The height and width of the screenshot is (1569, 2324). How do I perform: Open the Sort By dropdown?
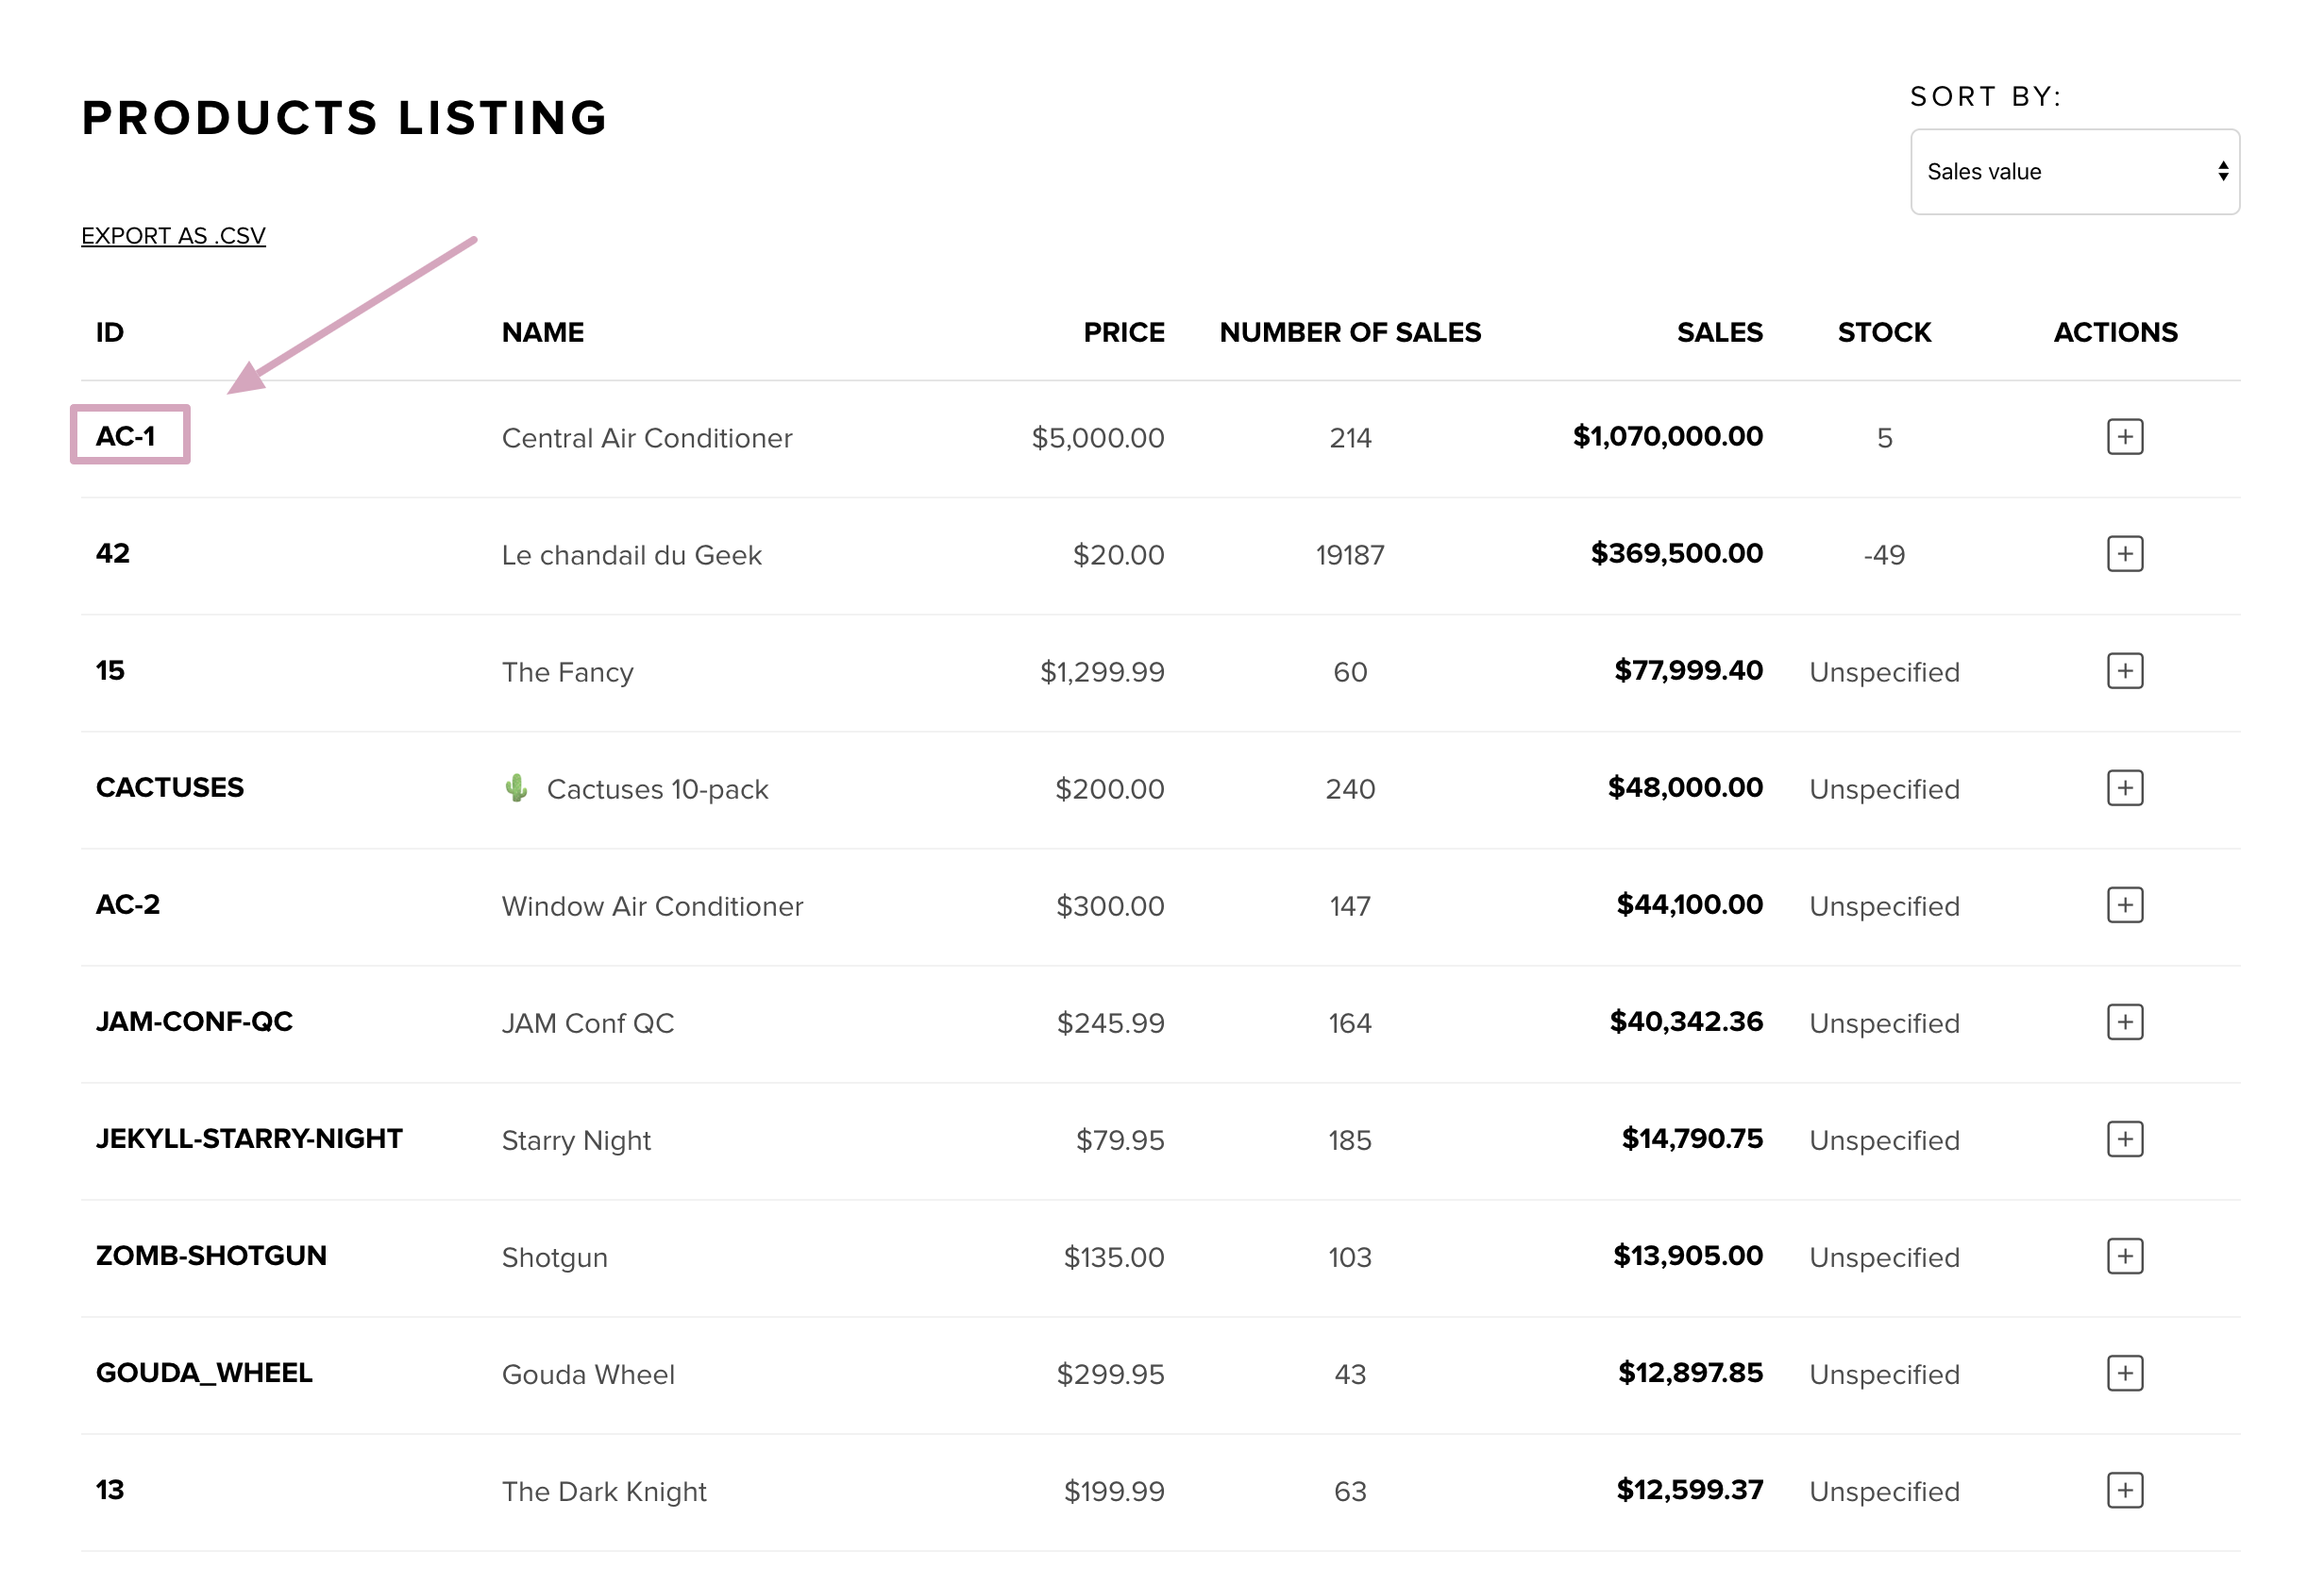(x=2074, y=172)
